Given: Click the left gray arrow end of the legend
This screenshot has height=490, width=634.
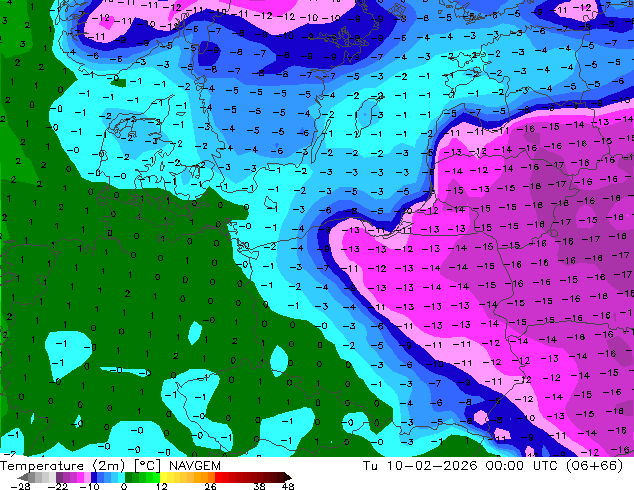Looking at the screenshot, I should pyautogui.click(x=23, y=477).
